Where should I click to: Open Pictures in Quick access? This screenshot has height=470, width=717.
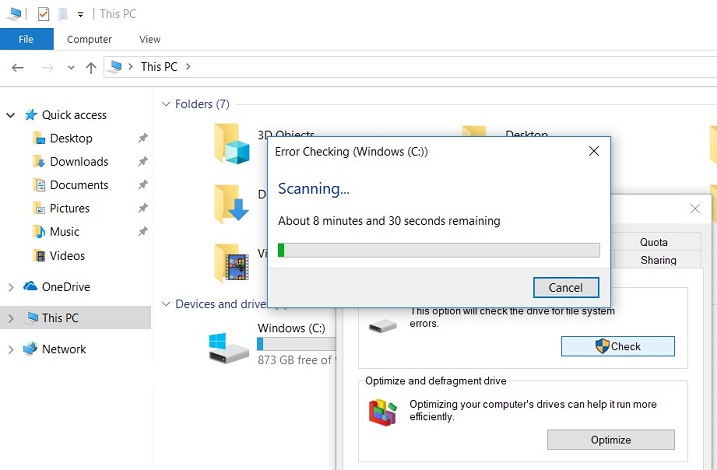pos(69,208)
